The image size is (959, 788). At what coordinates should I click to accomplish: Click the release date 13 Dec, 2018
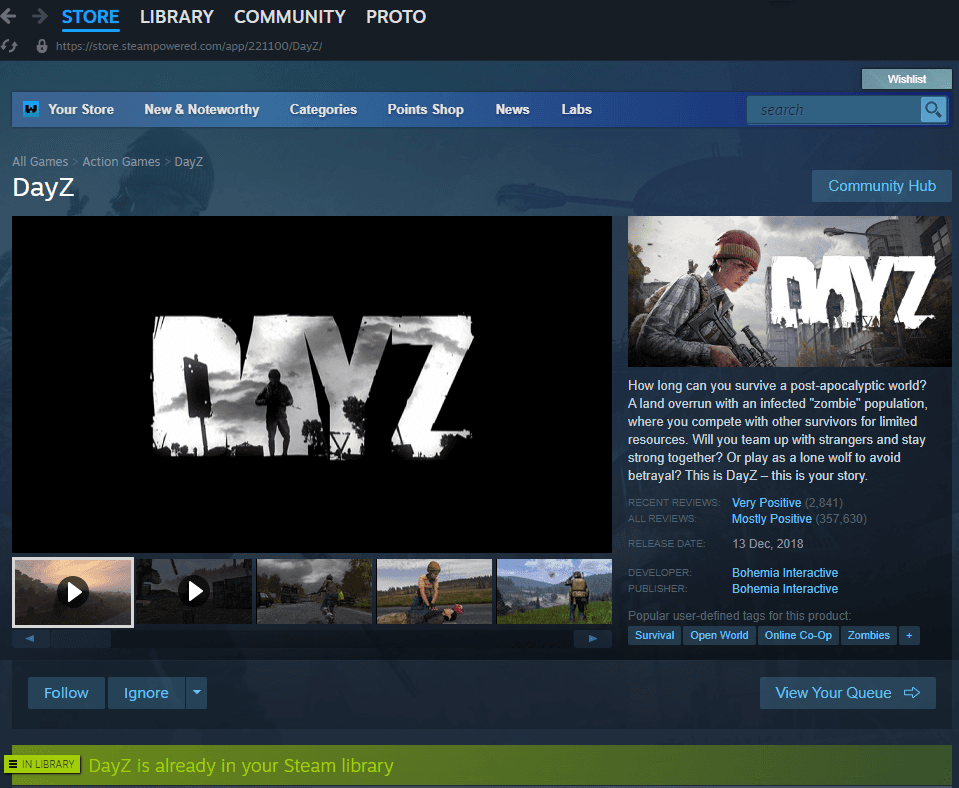[768, 544]
